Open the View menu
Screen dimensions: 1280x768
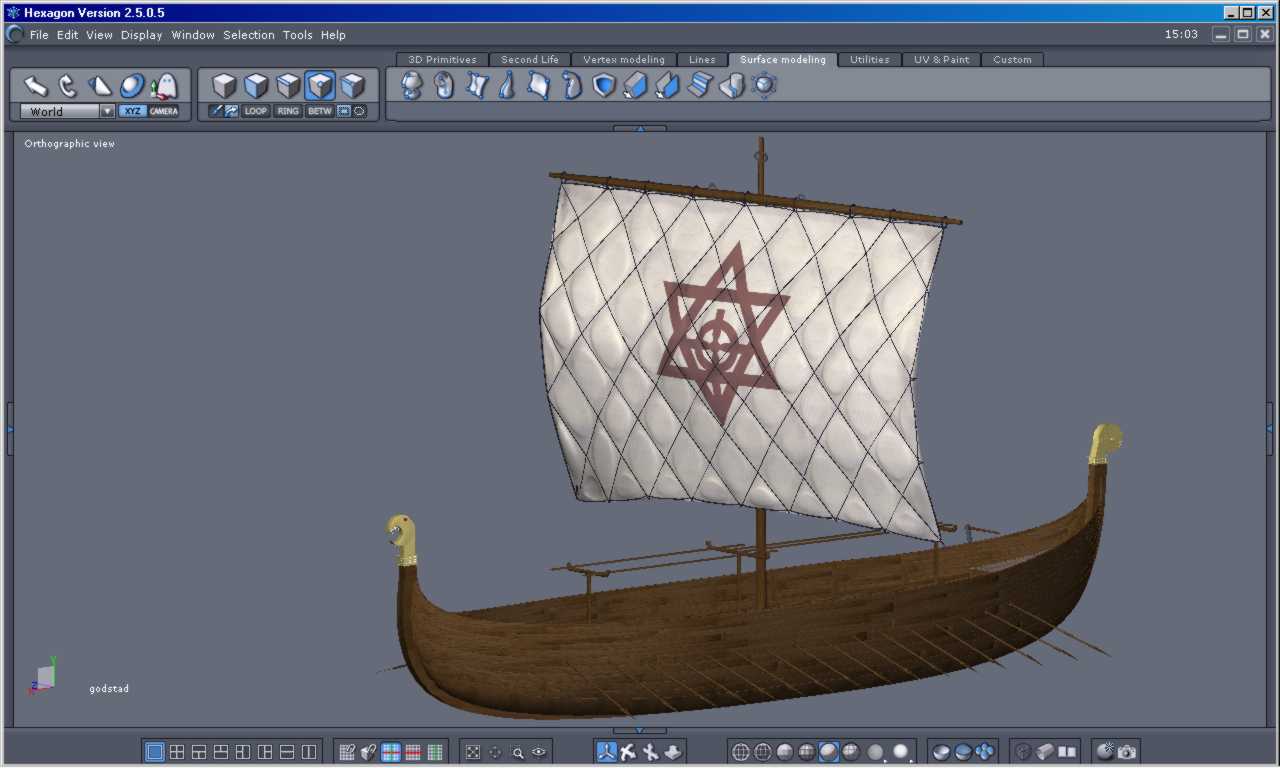[x=99, y=35]
